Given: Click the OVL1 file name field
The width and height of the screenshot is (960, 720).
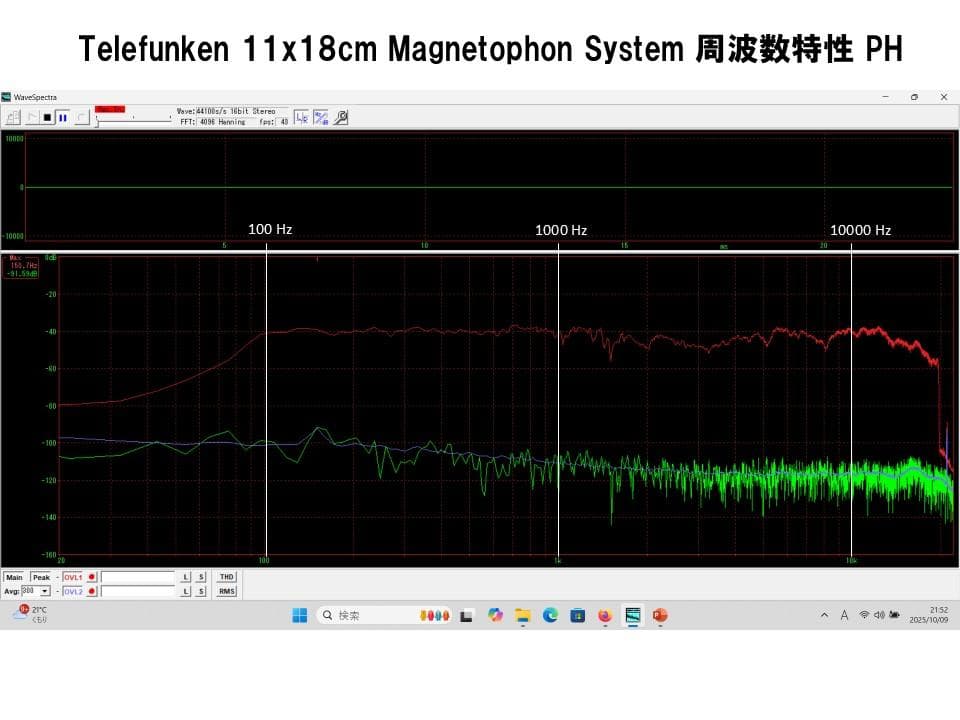Looking at the screenshot, I should [x=138, y=577].
